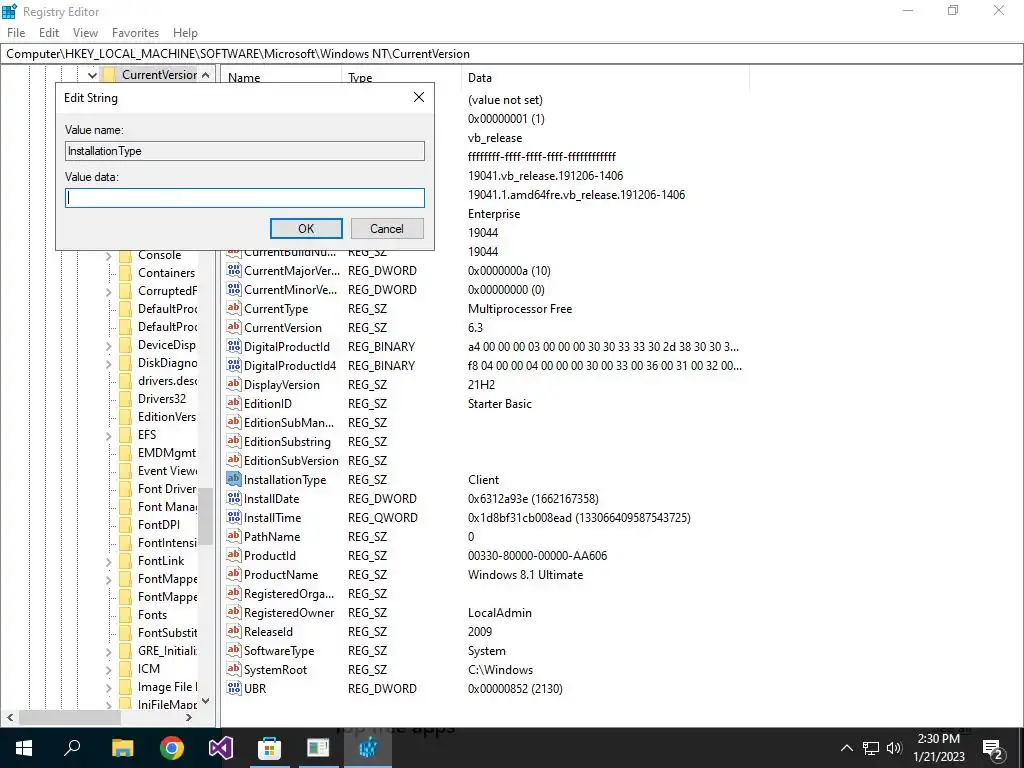Collapse the CurrentVersion tree node
Screen dimensions: 1024x768
pyautogui.click(x=92, y=75)
